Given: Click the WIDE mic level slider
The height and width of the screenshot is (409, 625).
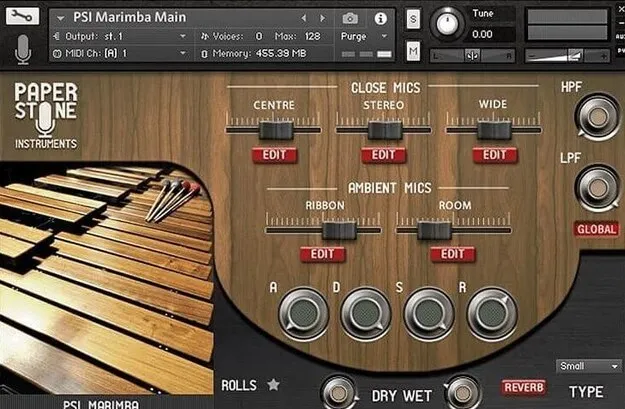Looking at the screenshot, I should pyautogui.click(x=494, y=130).
